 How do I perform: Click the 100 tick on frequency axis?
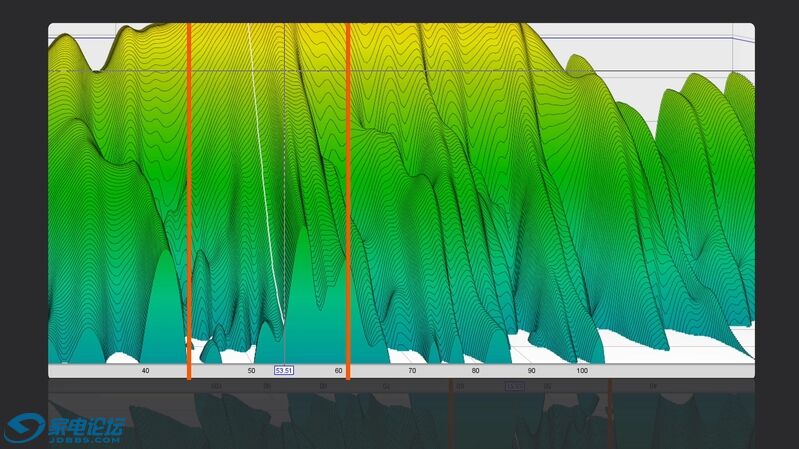click(582, 371)
